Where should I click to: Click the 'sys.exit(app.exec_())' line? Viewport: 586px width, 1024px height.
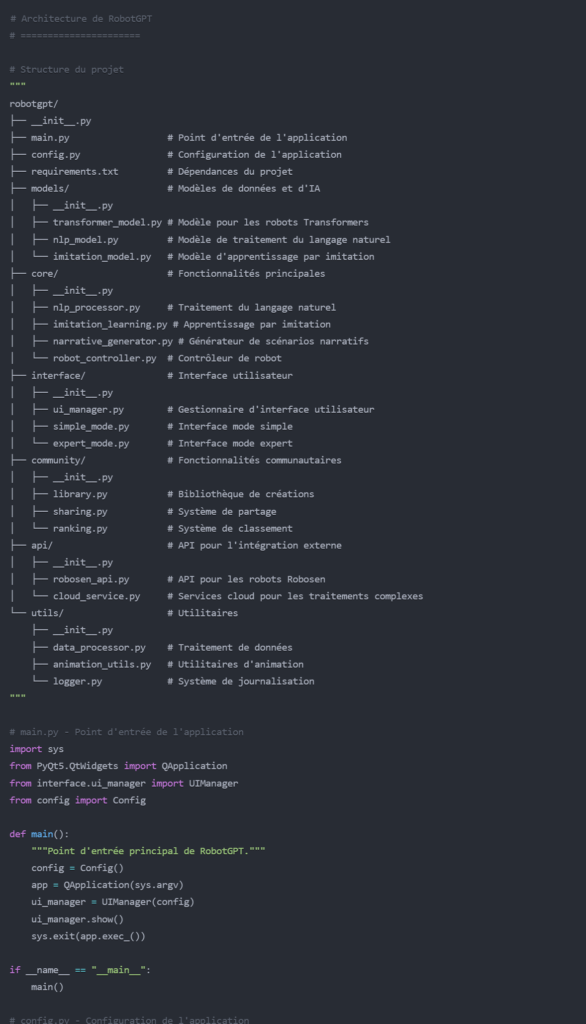coord(88,936)
